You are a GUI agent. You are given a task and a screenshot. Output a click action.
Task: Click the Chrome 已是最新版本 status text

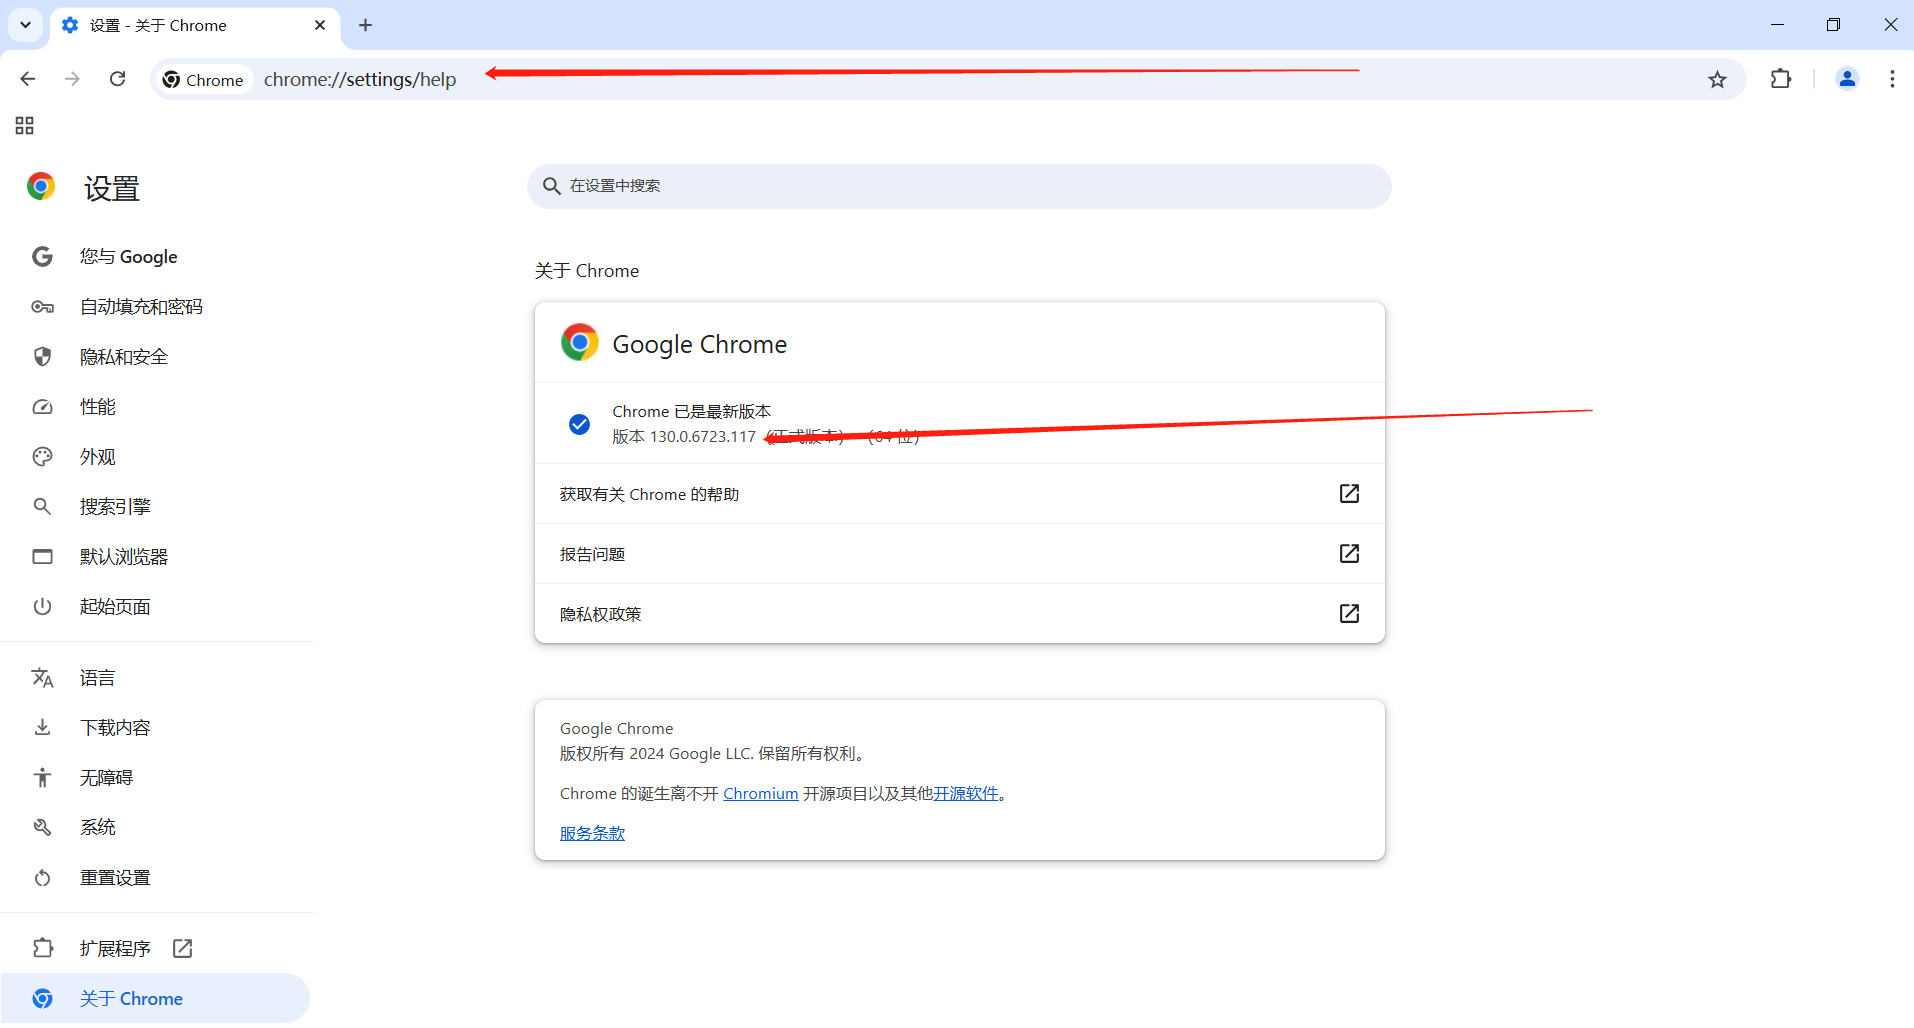coord(691,412)
